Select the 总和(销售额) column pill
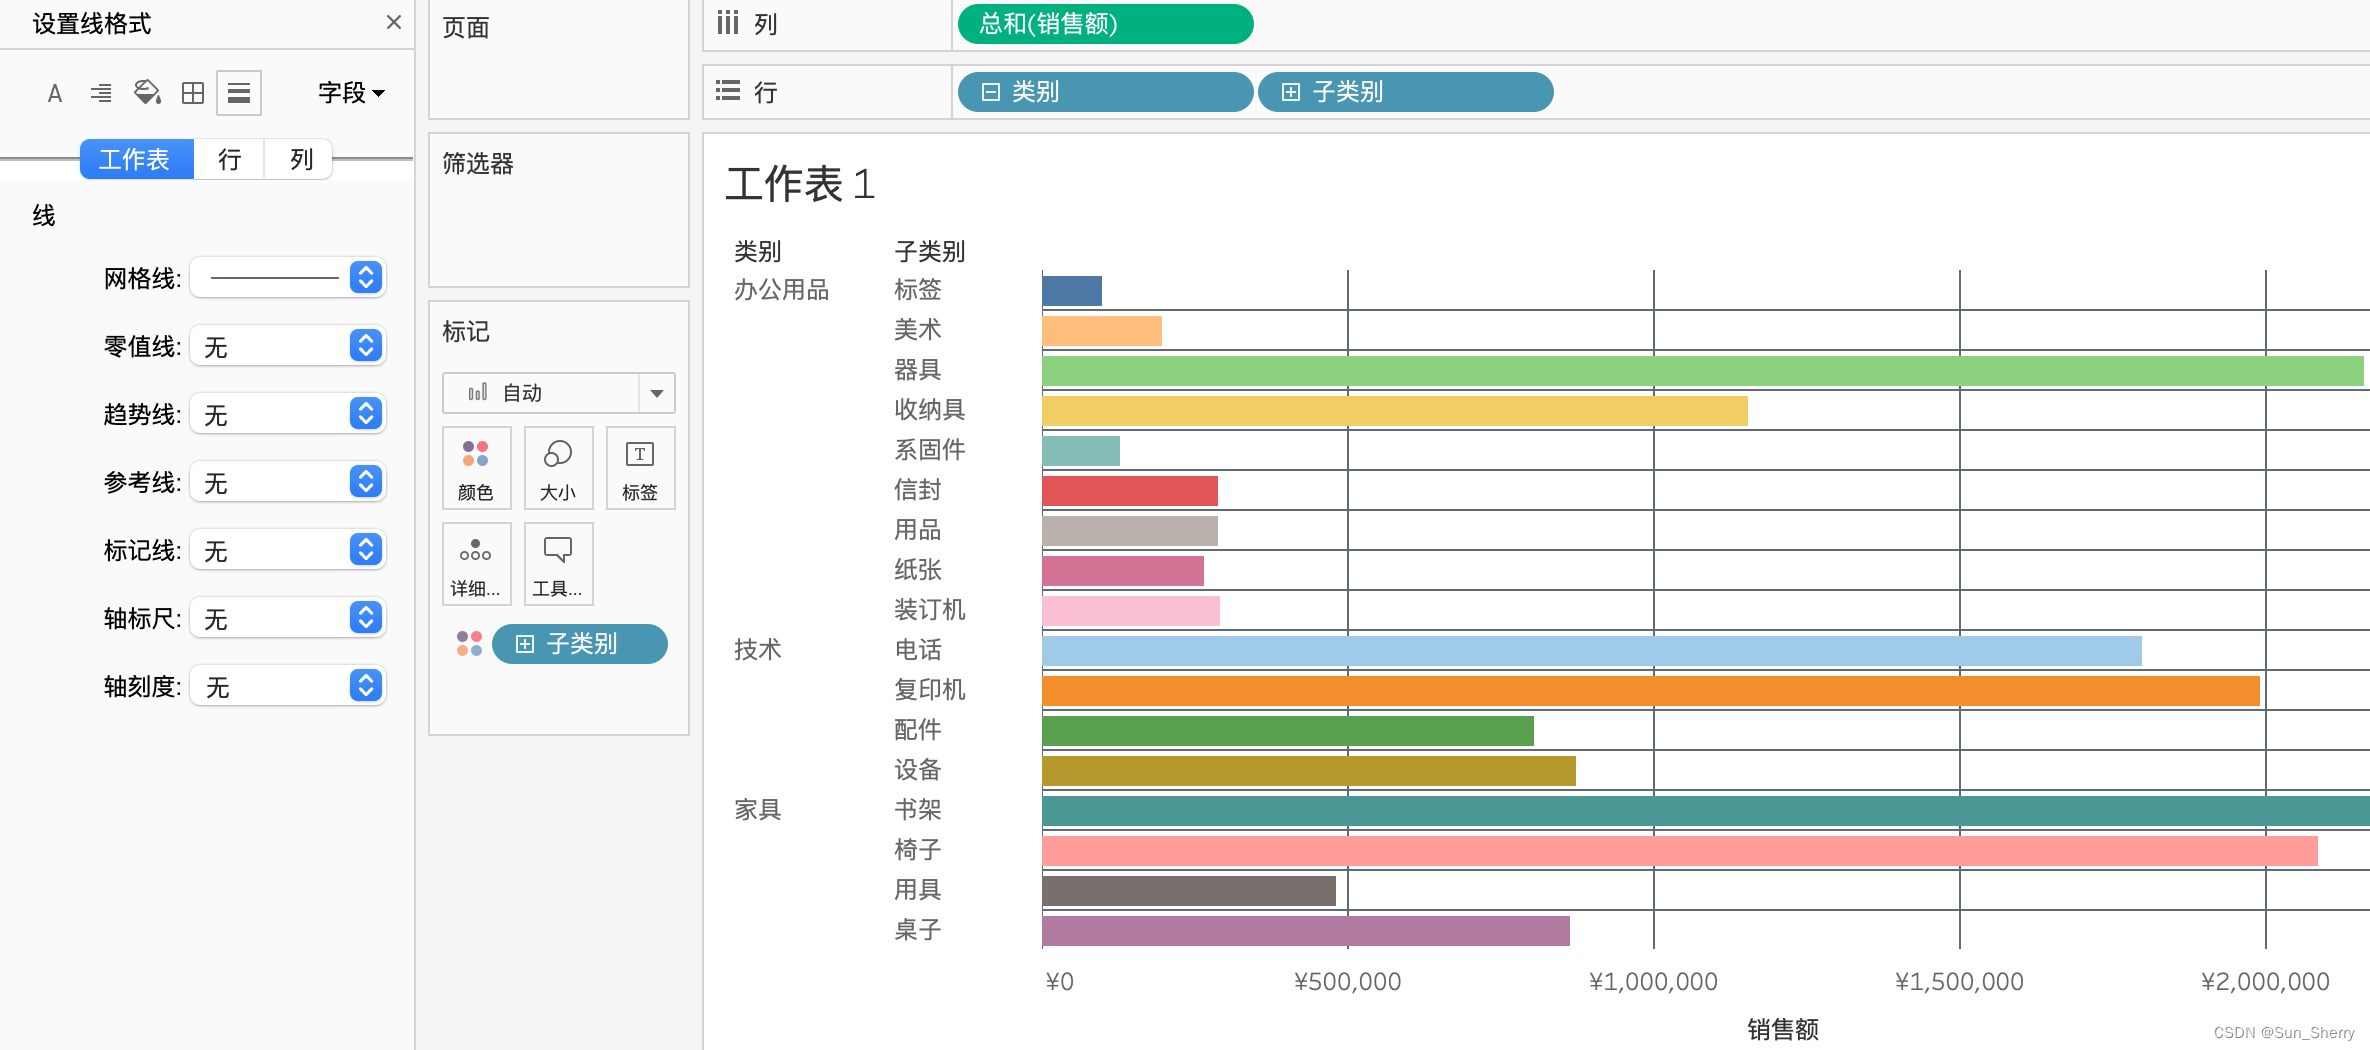This screenshot has width=2370, height=1050. [x=1105, y=24]
